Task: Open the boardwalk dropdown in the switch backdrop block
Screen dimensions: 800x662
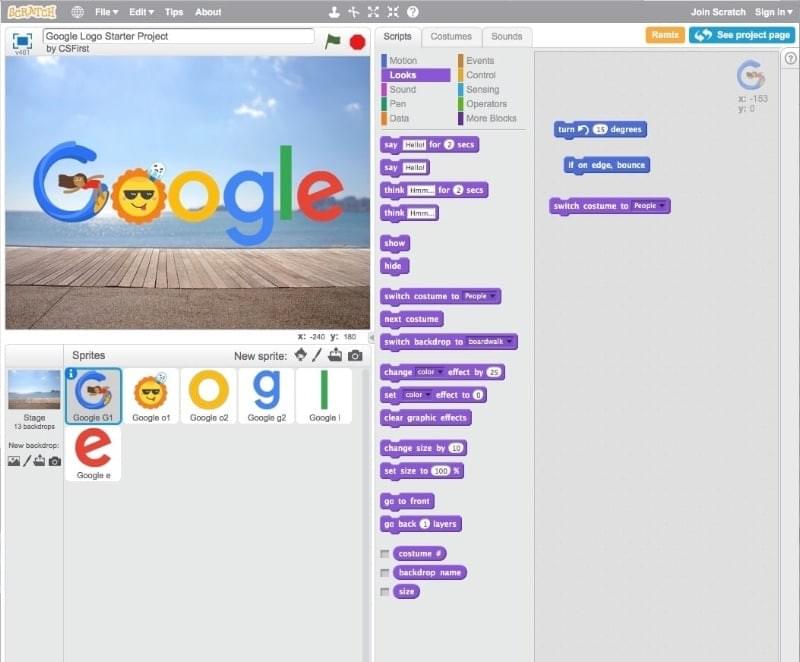Action: coord(490,341)
